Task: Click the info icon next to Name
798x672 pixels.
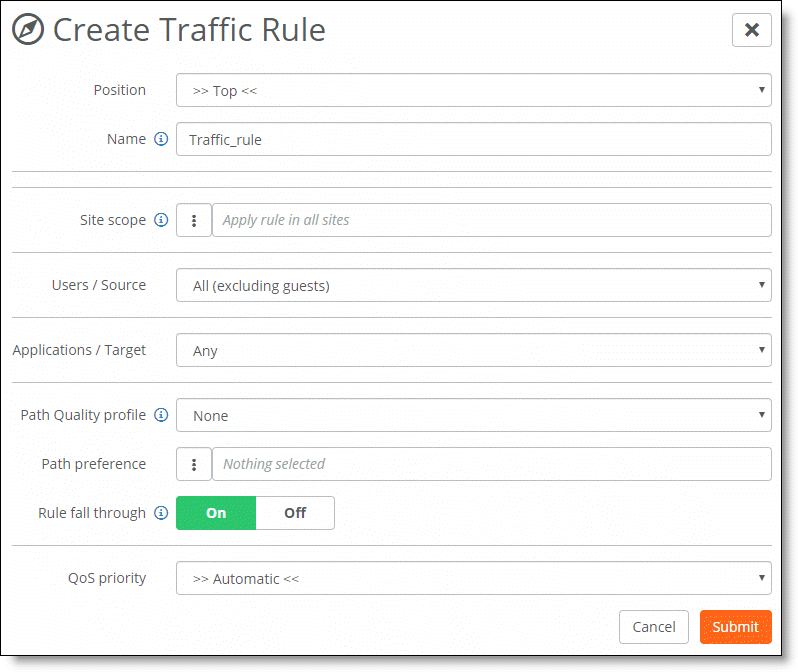Action: click(161, 139)
